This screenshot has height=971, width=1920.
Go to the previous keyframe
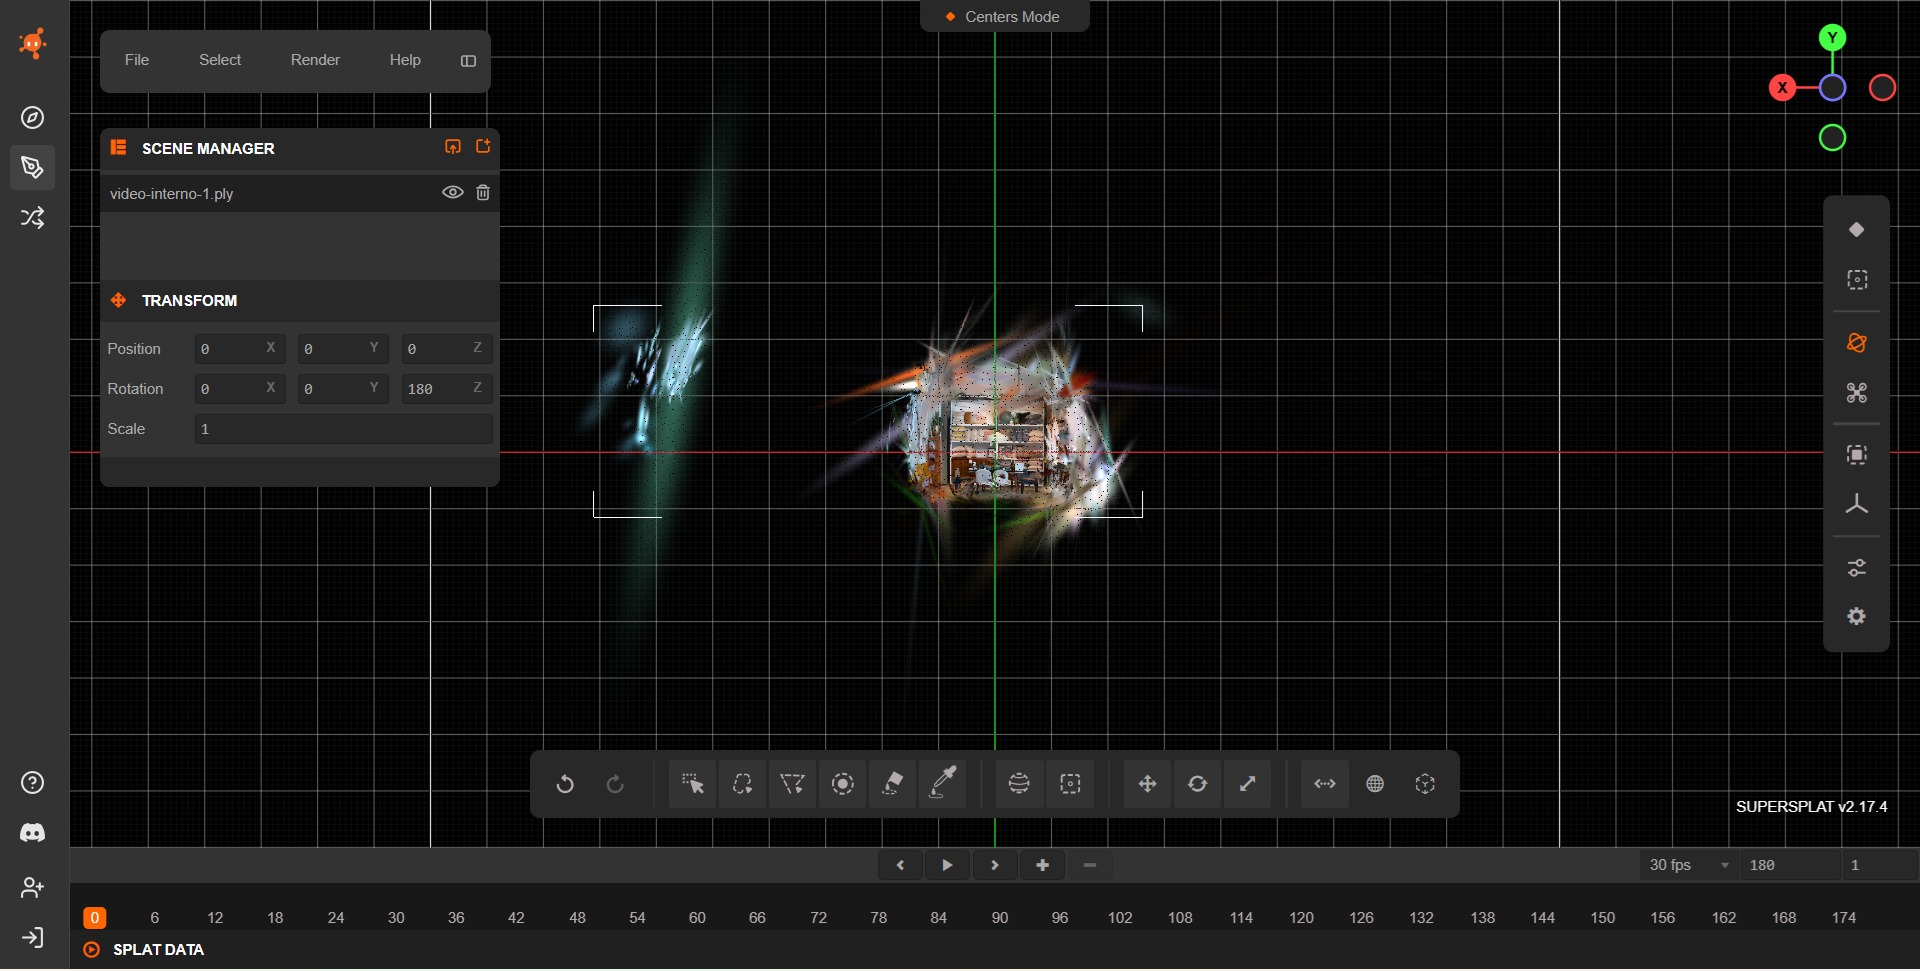point(900,866)
